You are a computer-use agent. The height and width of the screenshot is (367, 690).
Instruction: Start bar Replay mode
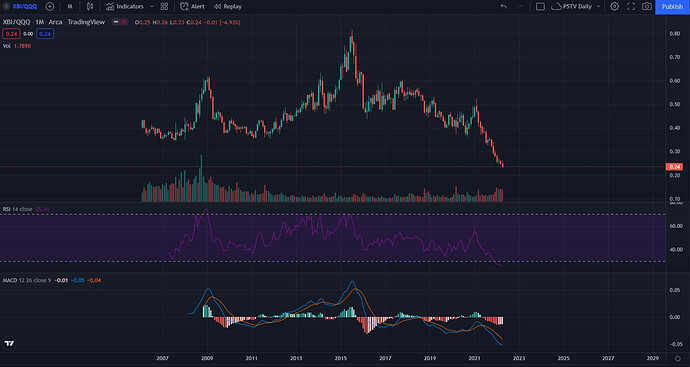click(228, 7)
